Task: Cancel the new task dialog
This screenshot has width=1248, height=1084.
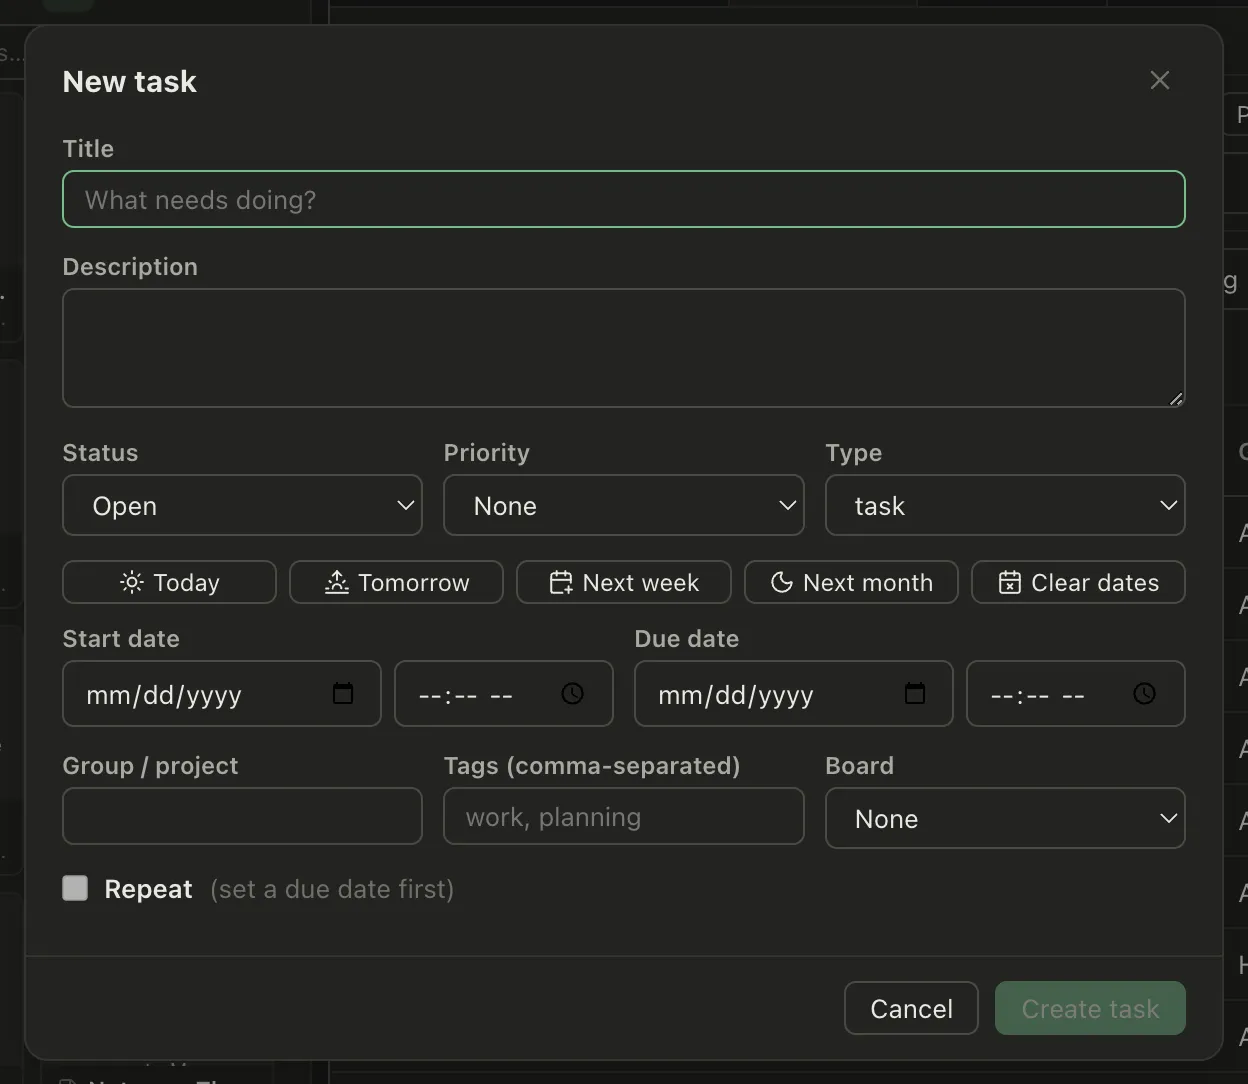Action: tap(911, 1008)
